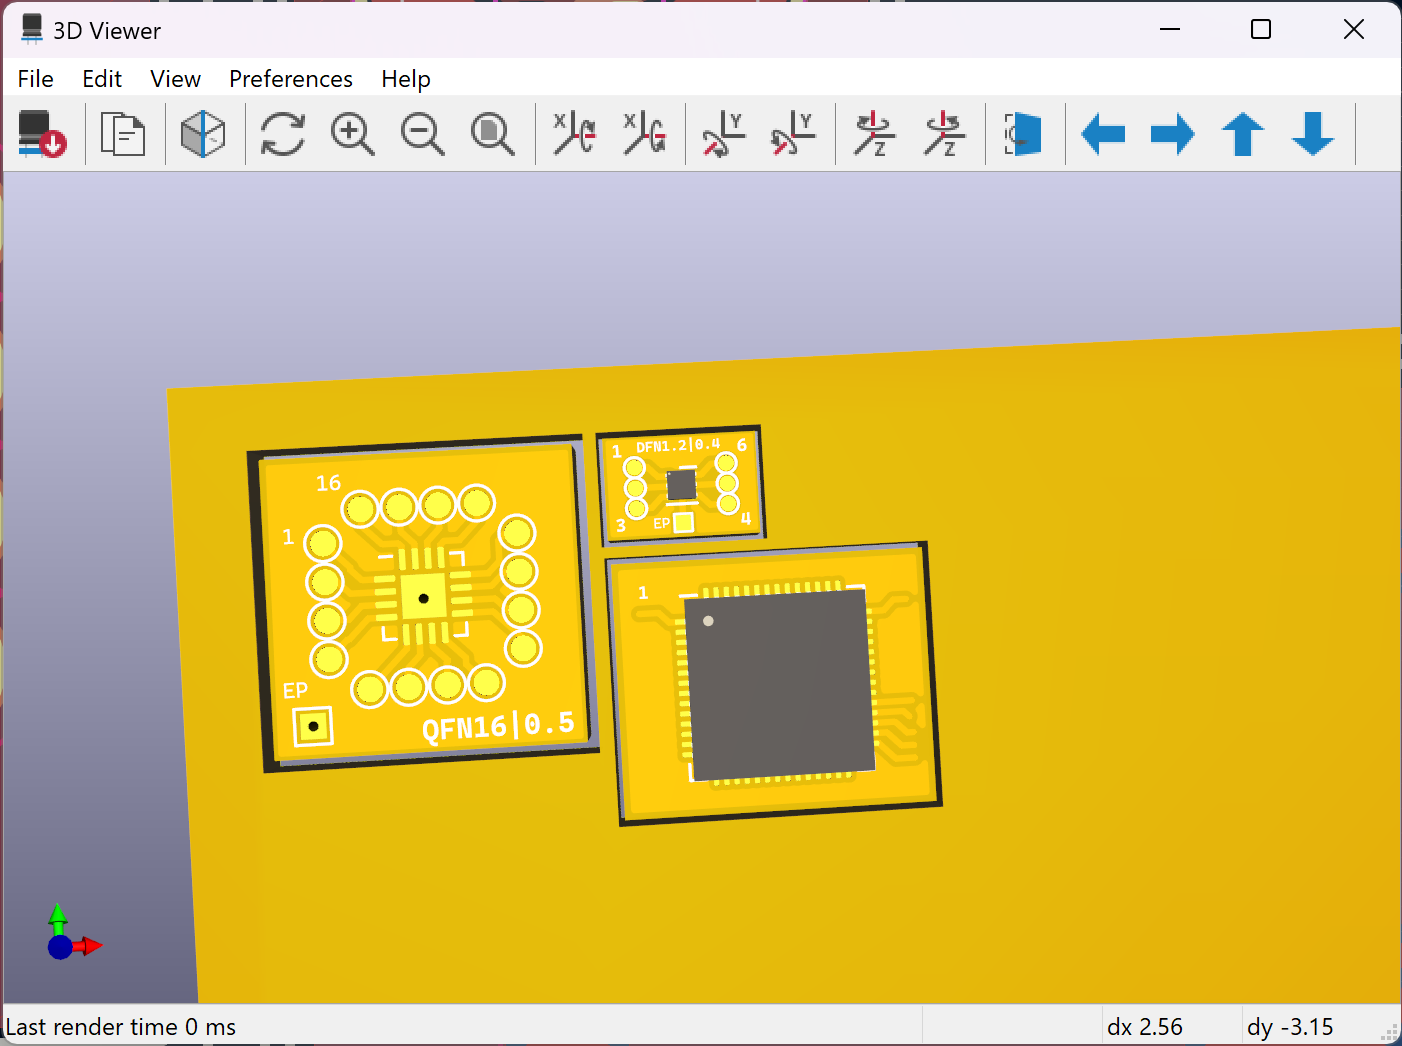The width and height of the screenshot is (1402, 1046).
Task: Click the Zoom to fit icon
Action: (x=492, y=134)
